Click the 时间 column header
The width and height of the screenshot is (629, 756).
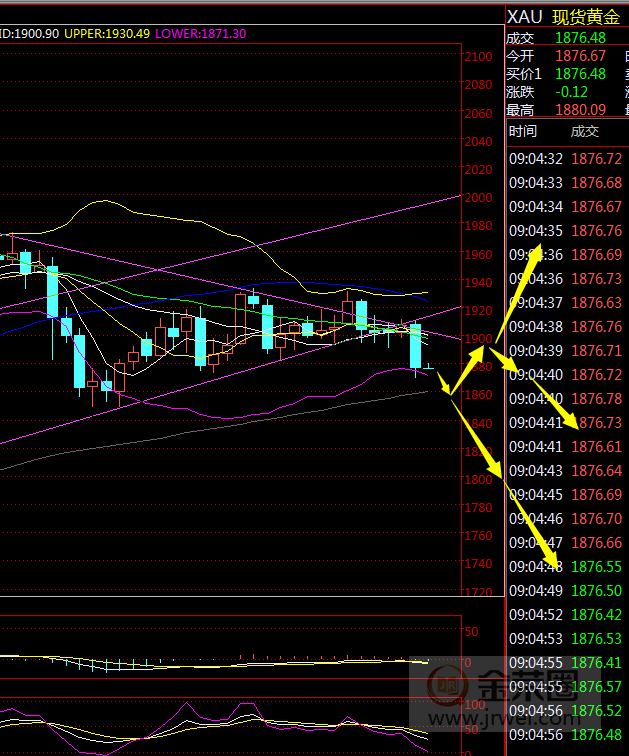[522, 131]
